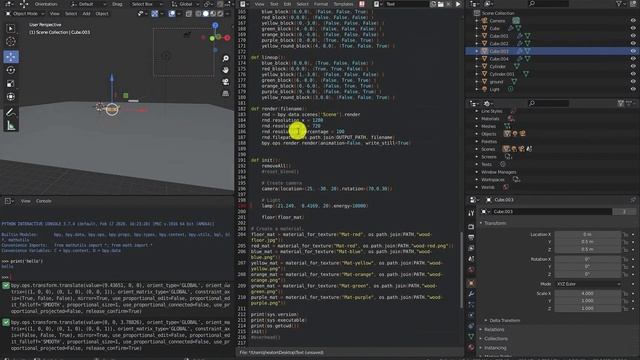Open the Tool properties tab
Screen dimensions: 640x360
(x=471, y=213)
